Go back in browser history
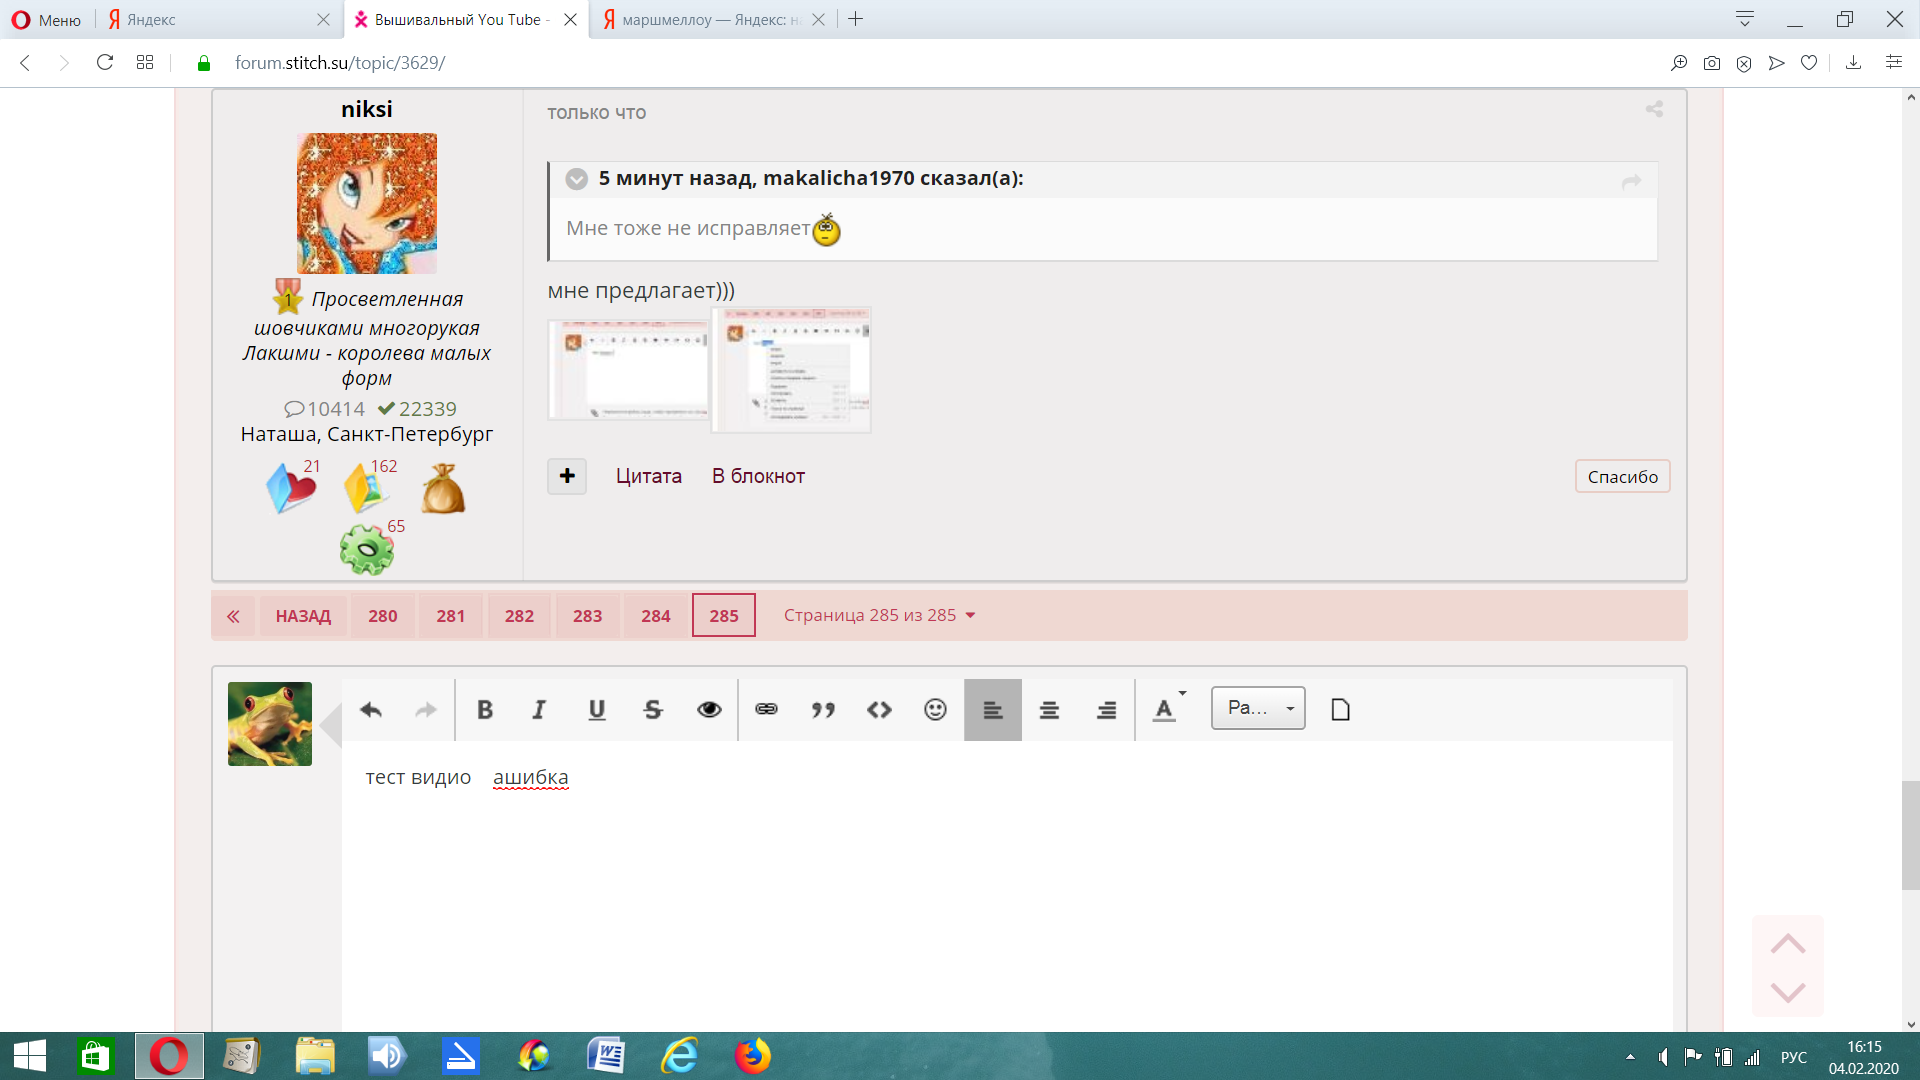This screenshot has height=1080, width=1920. coord(25,63)
